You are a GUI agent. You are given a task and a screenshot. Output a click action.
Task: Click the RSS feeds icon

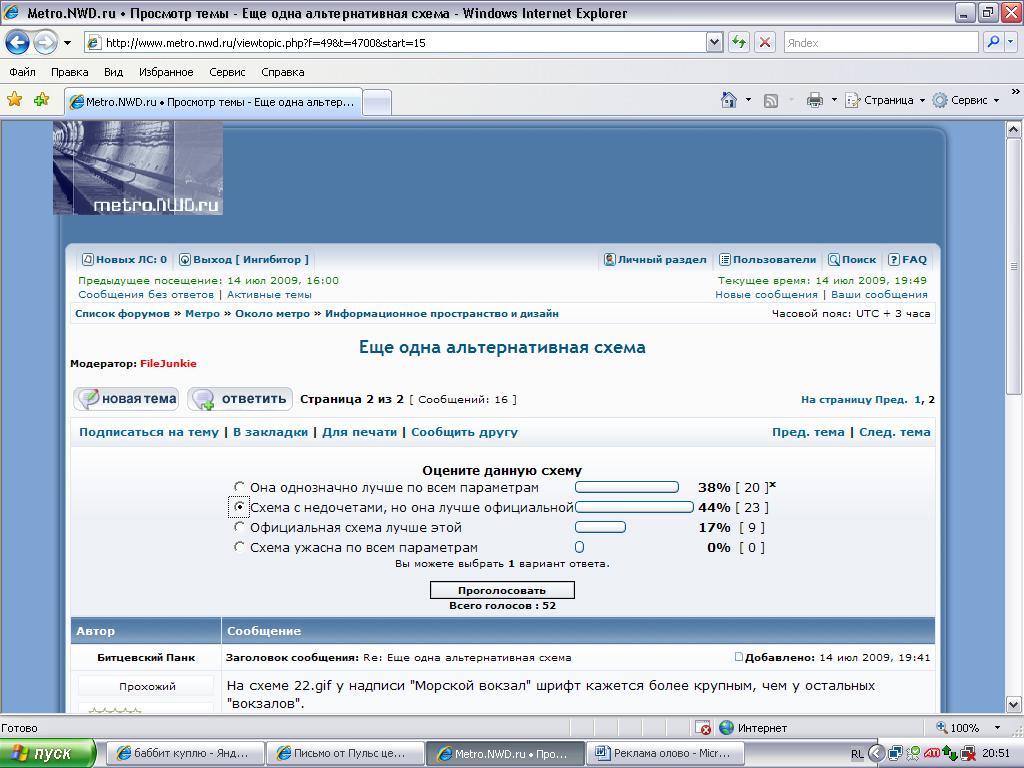point(771,100)
